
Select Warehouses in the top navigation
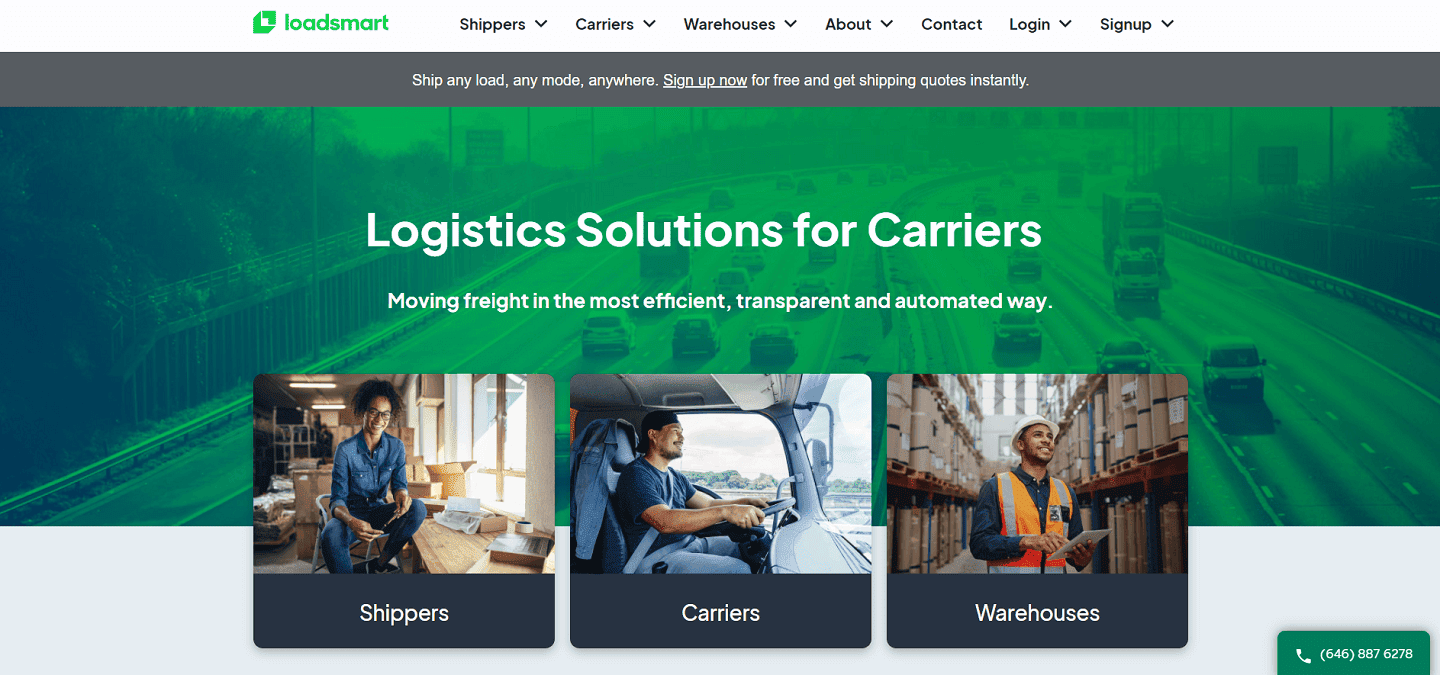729,24
